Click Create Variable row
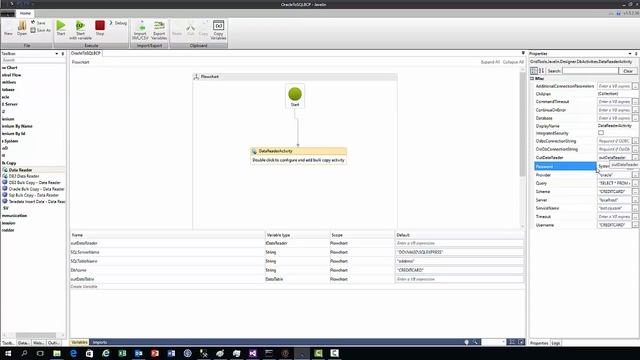The width and height of the screenshot is (640, 360). click(x=84, y=287)
